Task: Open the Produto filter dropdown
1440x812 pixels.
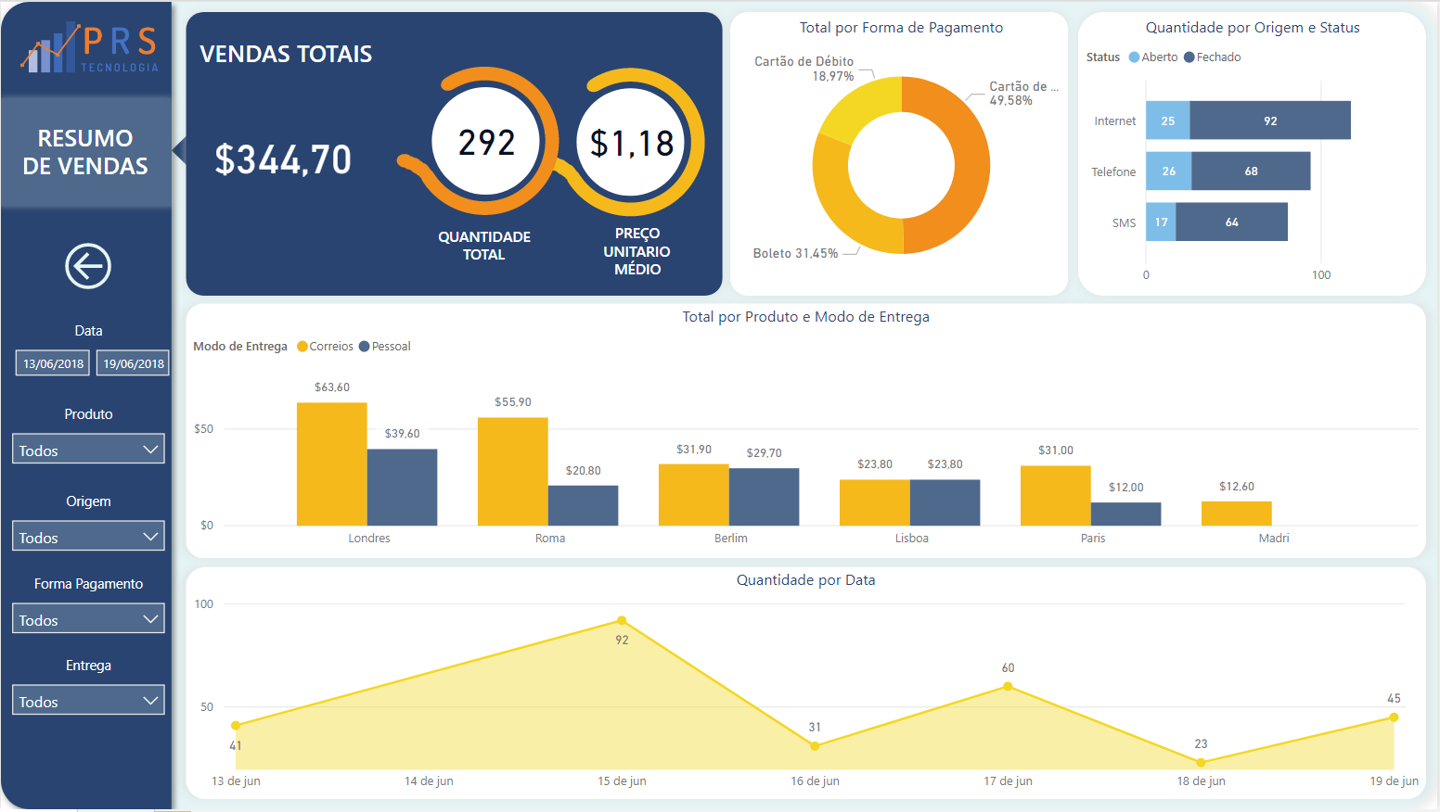Action: [88, 448]
